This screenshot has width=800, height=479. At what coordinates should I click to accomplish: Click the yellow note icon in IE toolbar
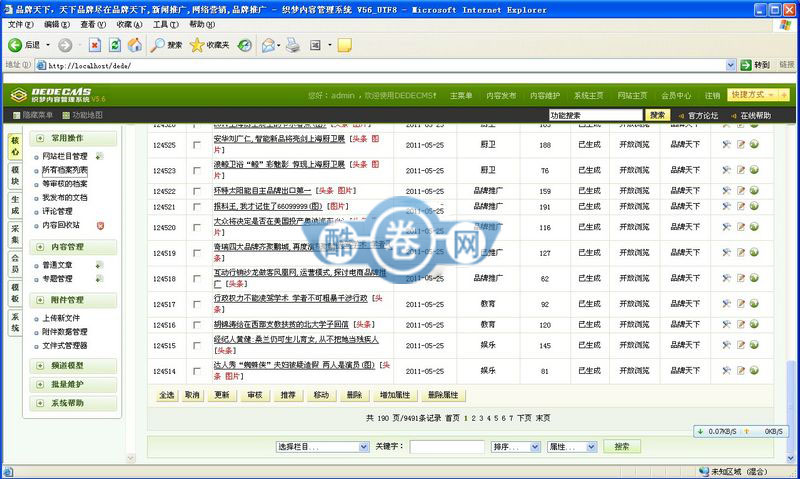344,45
